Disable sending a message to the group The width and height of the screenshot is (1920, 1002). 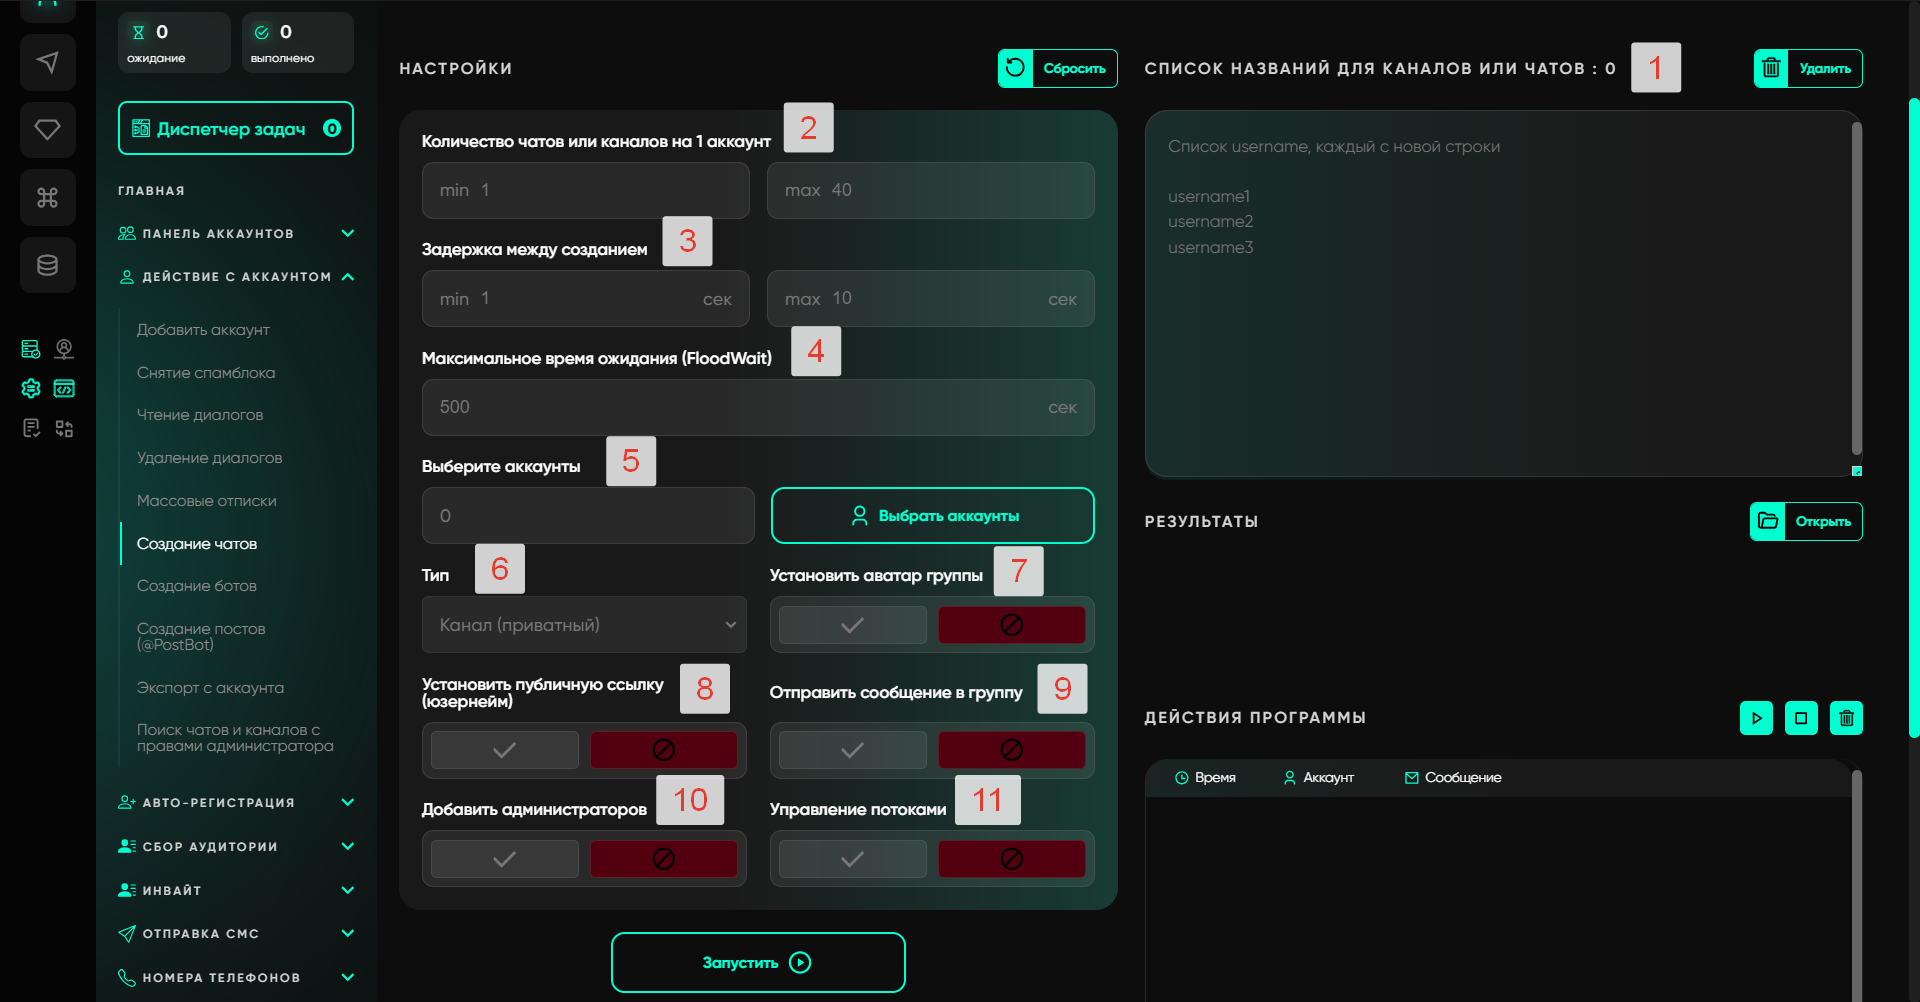coord(1011,750)
